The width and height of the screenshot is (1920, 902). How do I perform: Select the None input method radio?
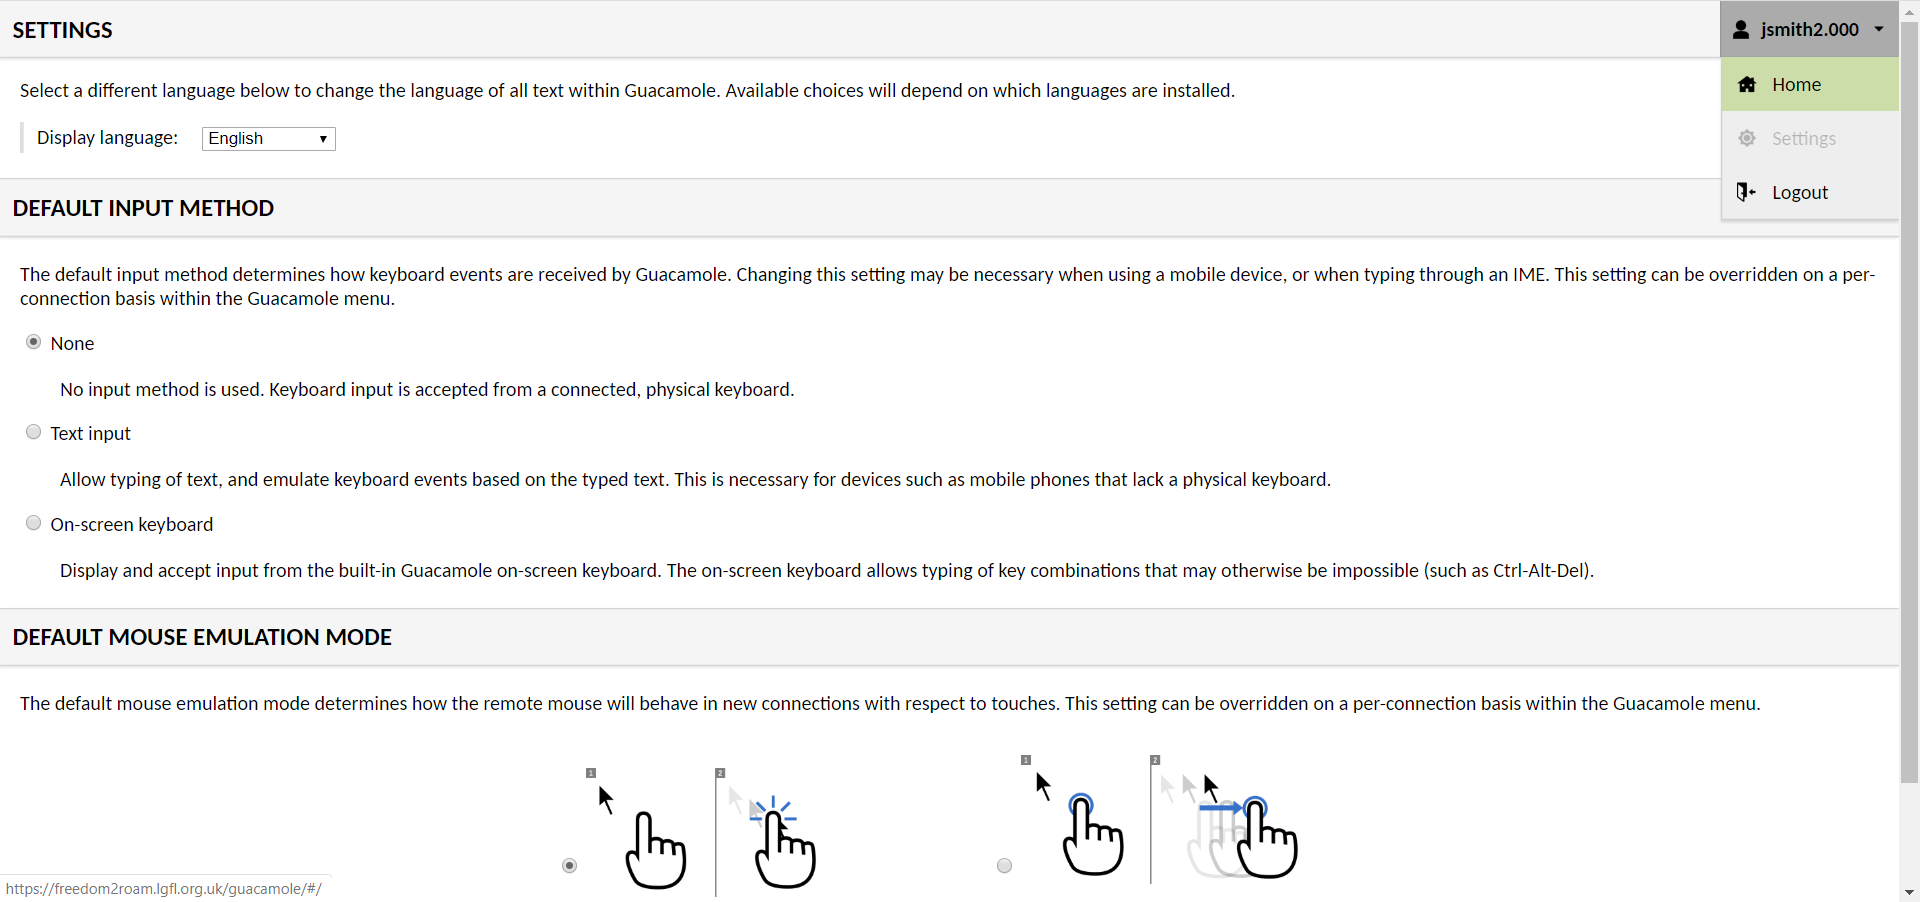(x=33, y=342)
